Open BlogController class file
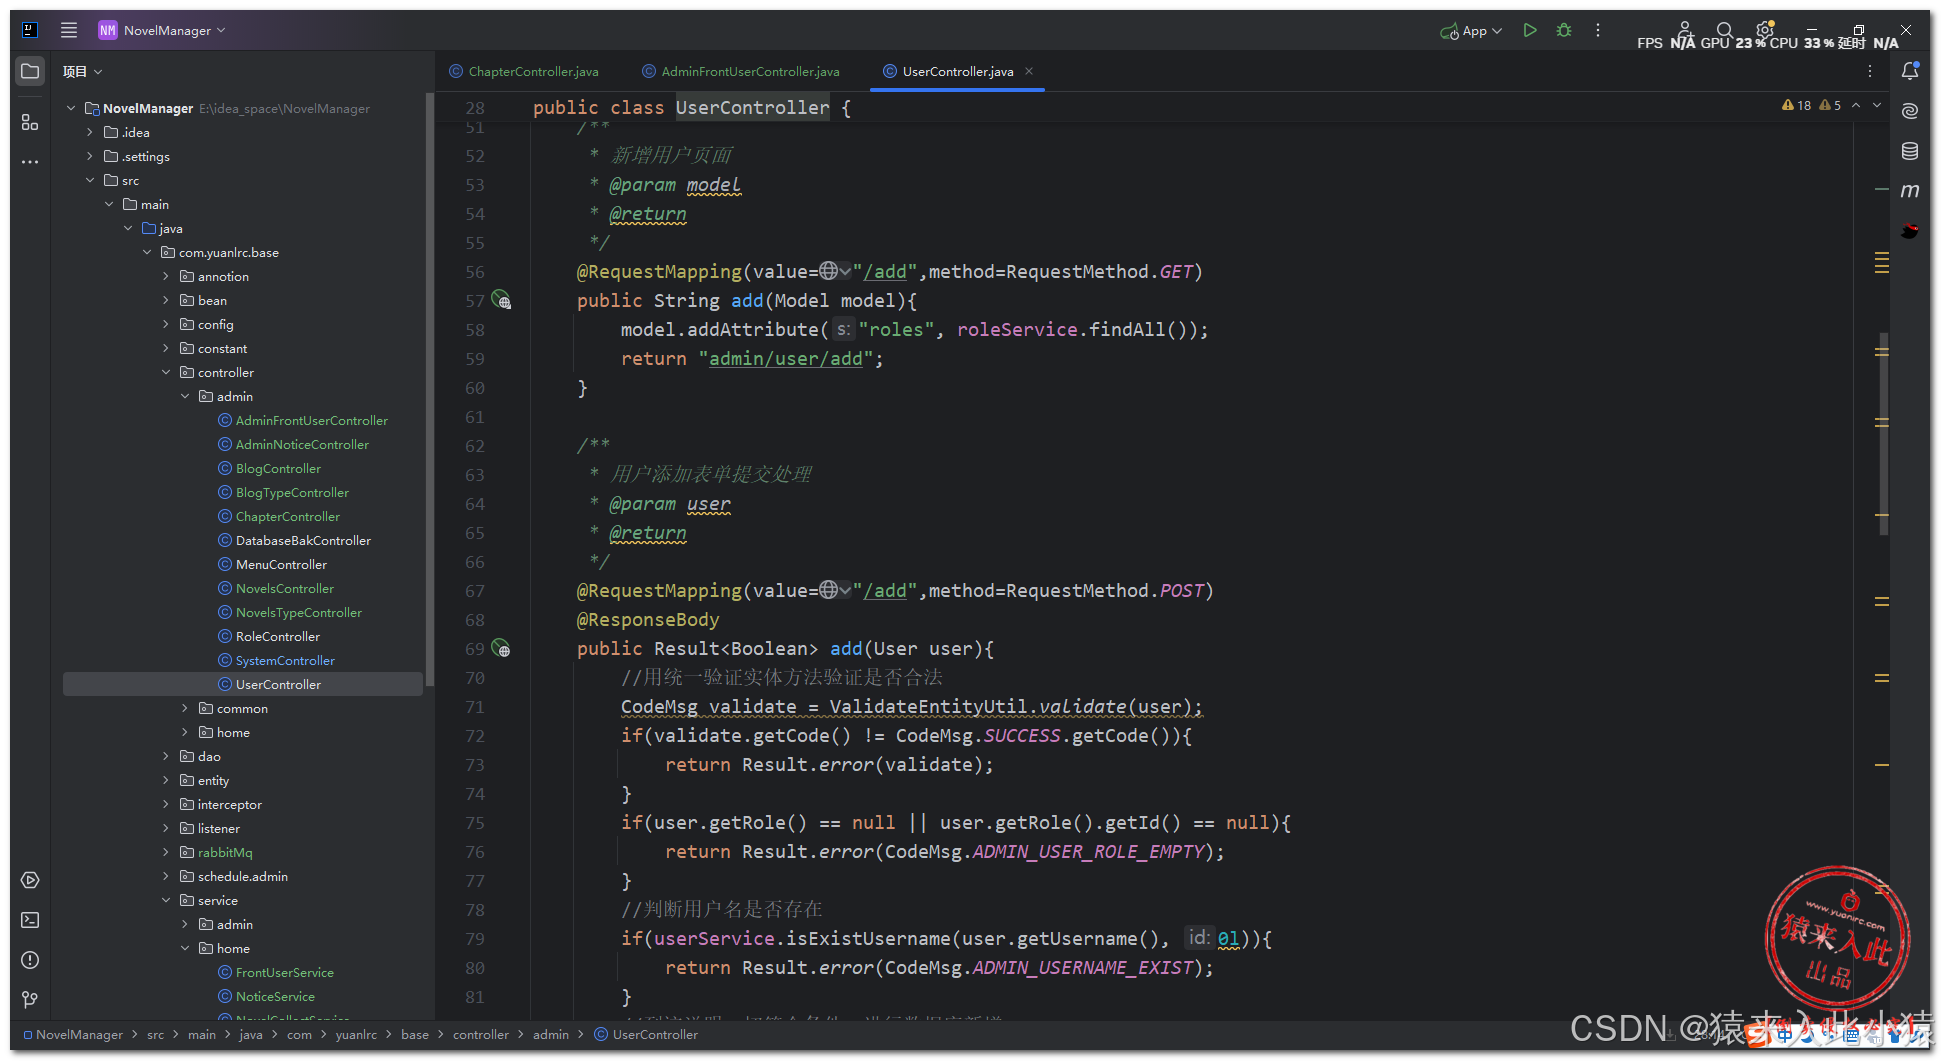The height and width of the screenshot is (1061, 1941). tap(278, 468)
